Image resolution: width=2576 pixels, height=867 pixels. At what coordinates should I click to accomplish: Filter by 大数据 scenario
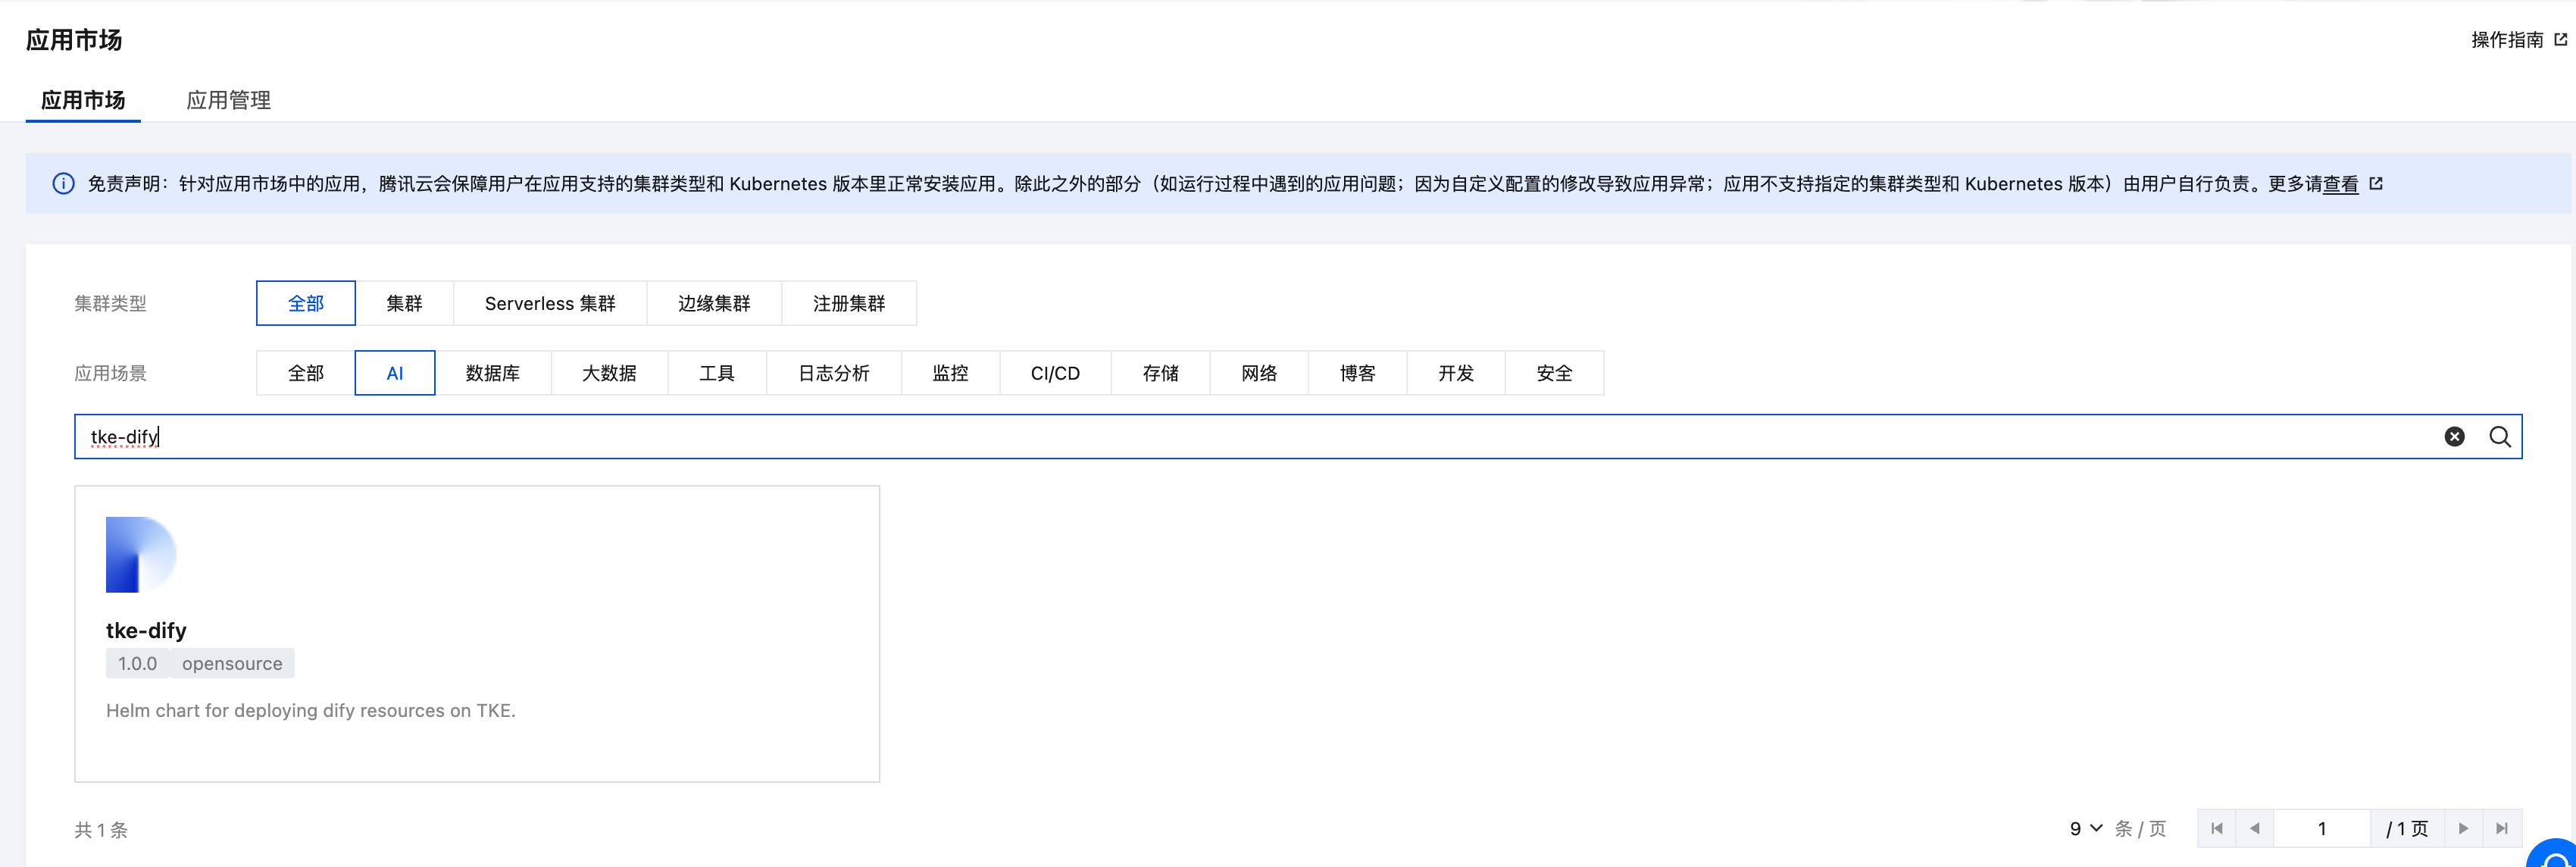click(609, 373)
